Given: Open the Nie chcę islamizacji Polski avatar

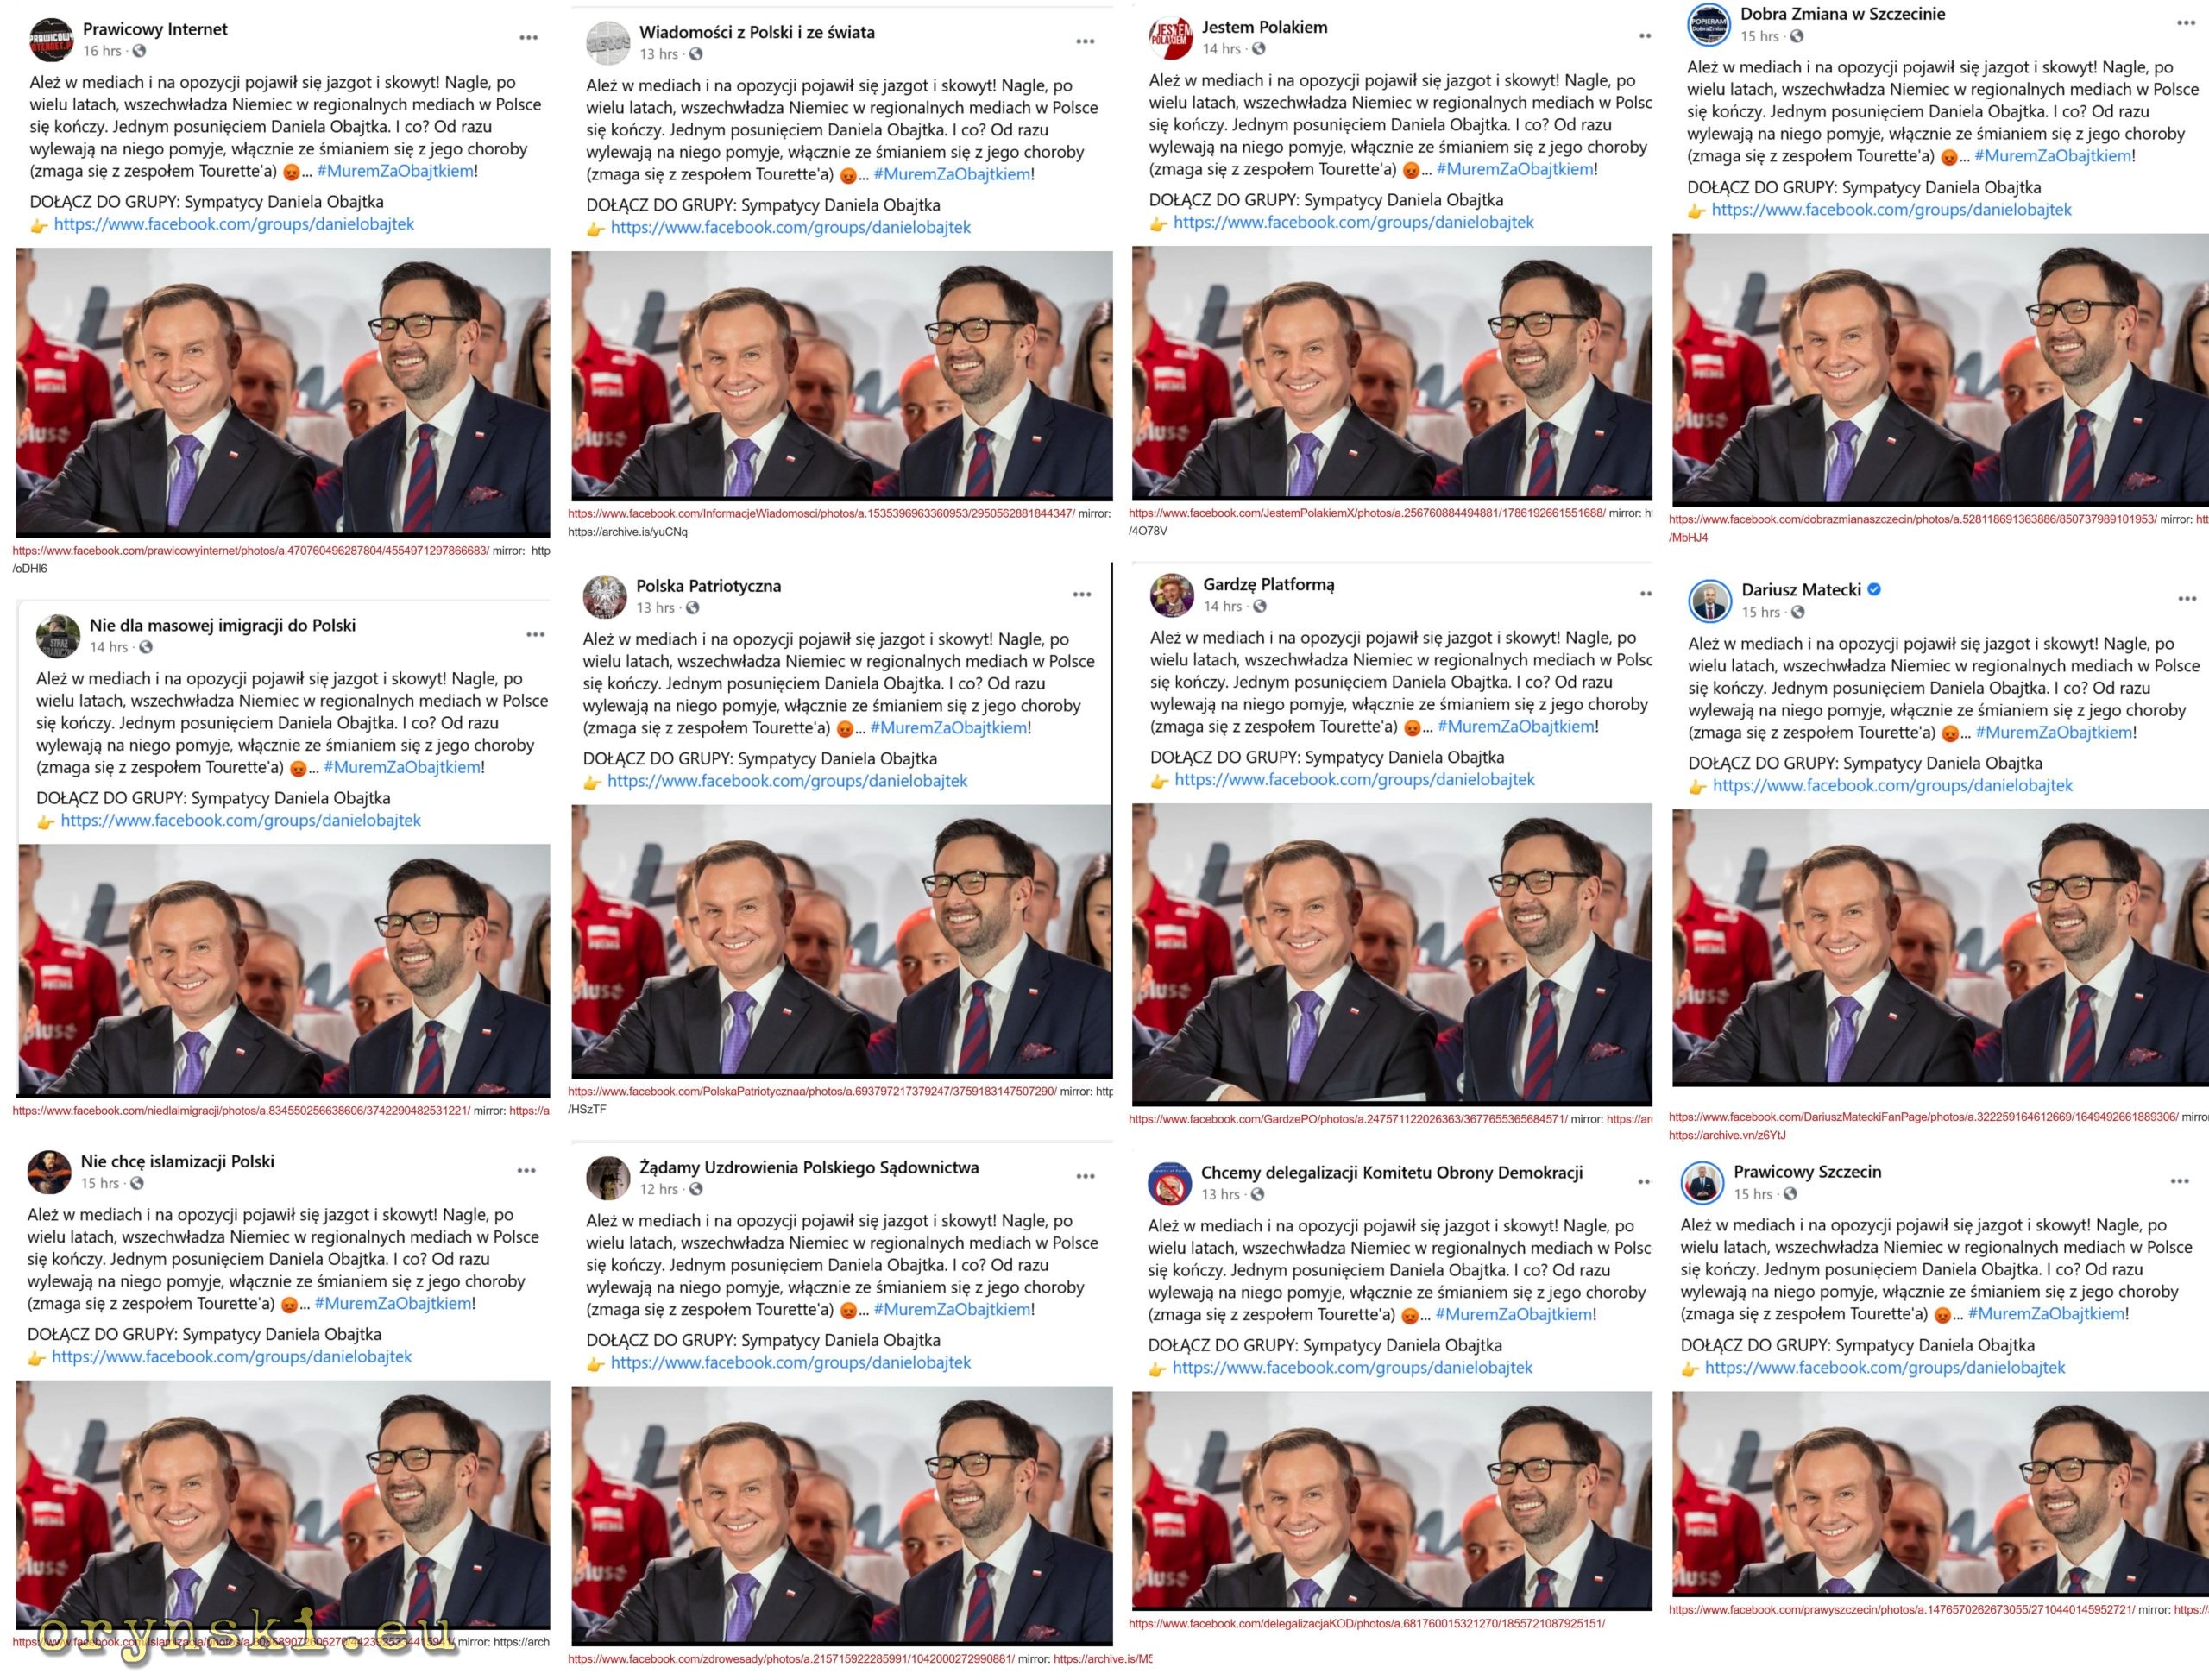Looking at the screenshot, I should click(x=49, y=1172).
